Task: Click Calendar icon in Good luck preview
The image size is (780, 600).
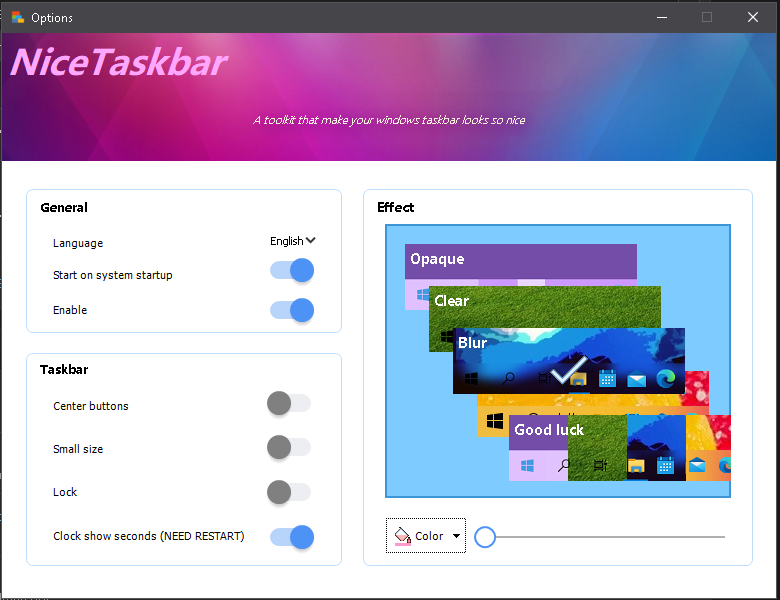Action: 665,466
